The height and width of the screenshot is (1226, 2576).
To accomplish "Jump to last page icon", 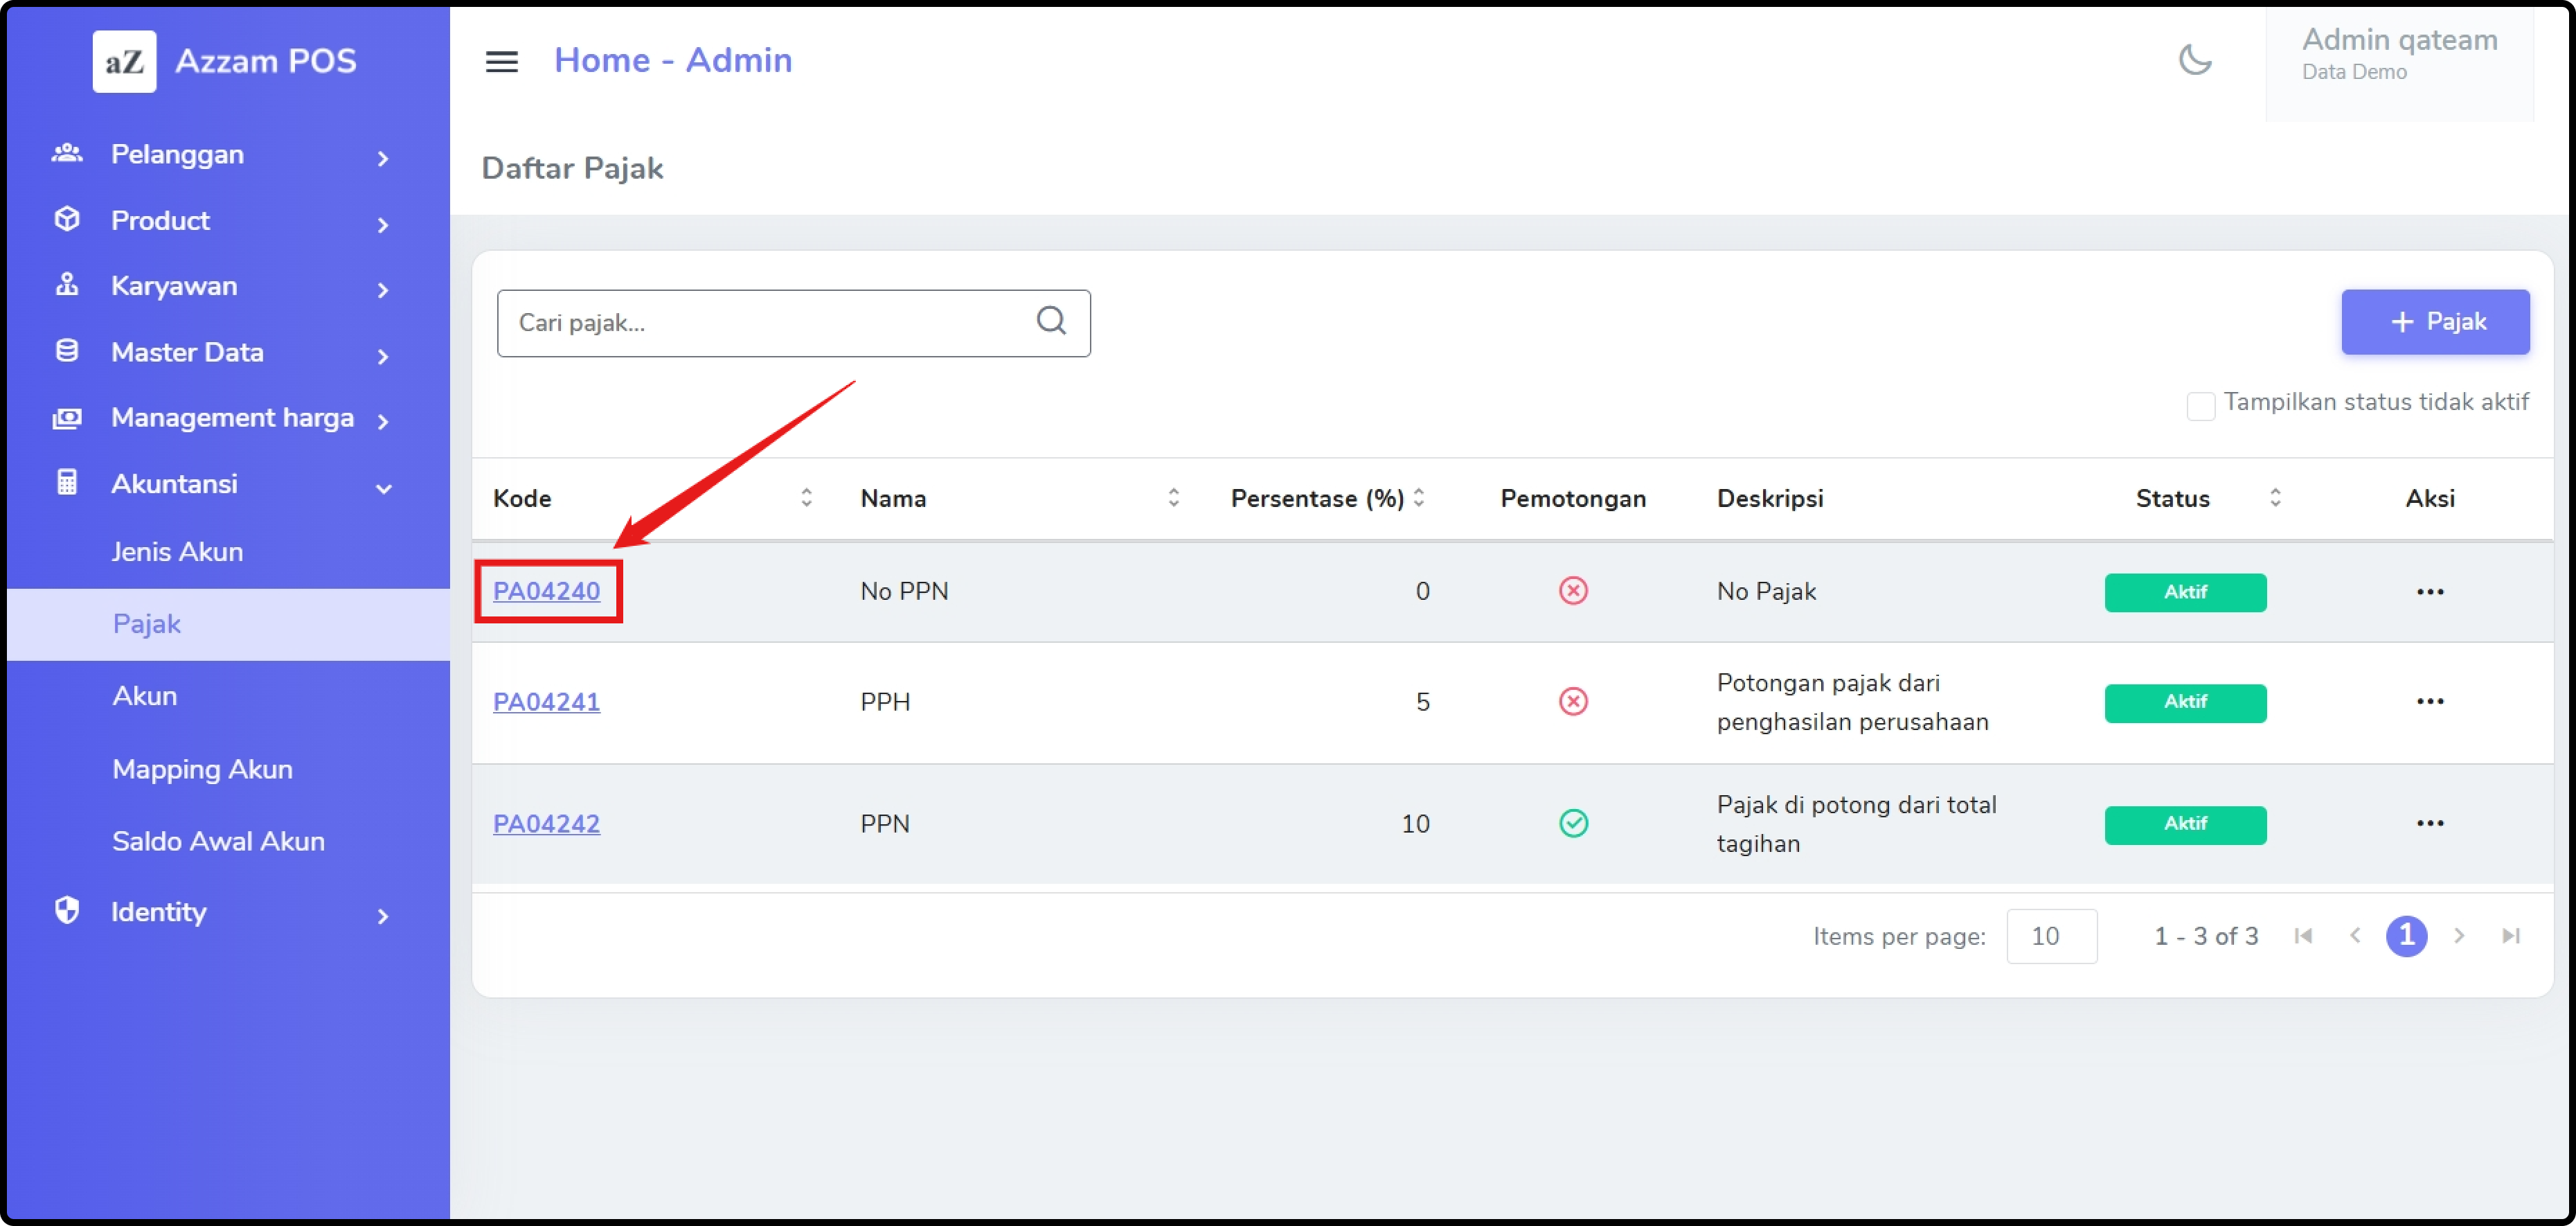I will click(2510, 936).
